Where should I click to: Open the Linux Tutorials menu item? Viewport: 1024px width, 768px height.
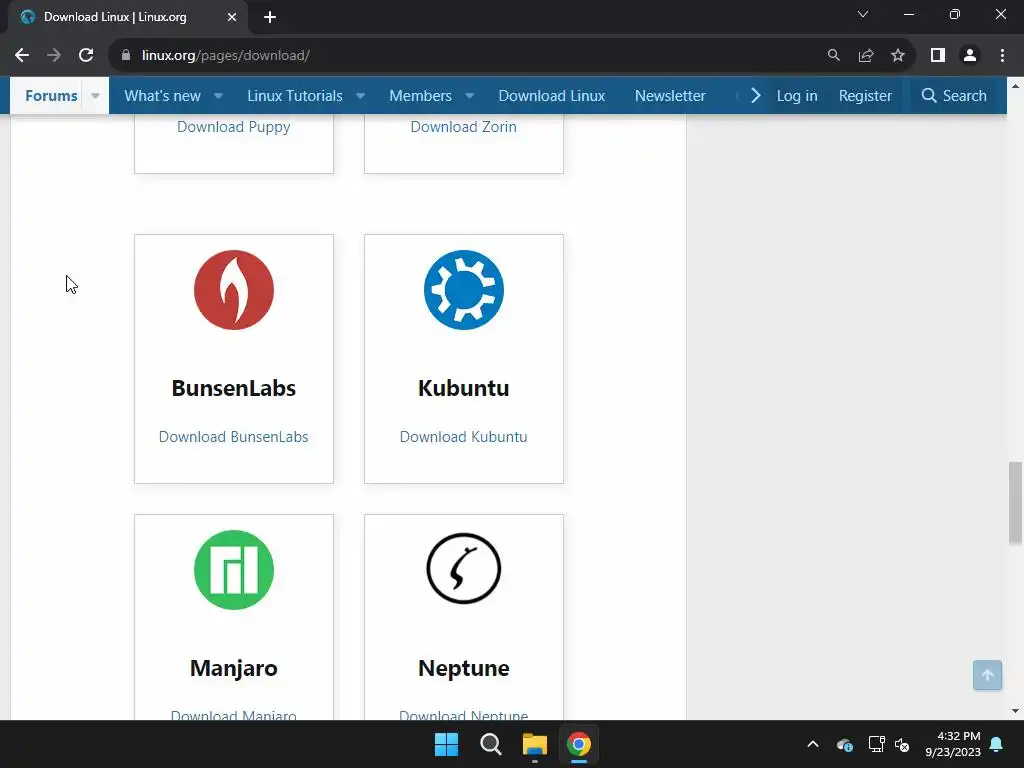click(x=295, y=96)
